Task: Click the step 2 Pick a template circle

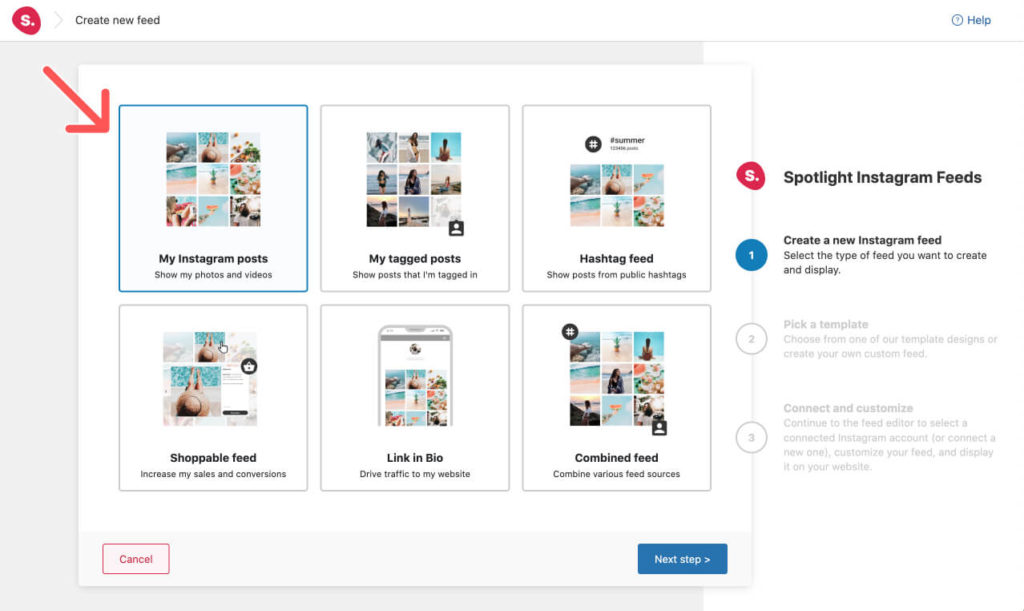Action: tap(750, 338)
